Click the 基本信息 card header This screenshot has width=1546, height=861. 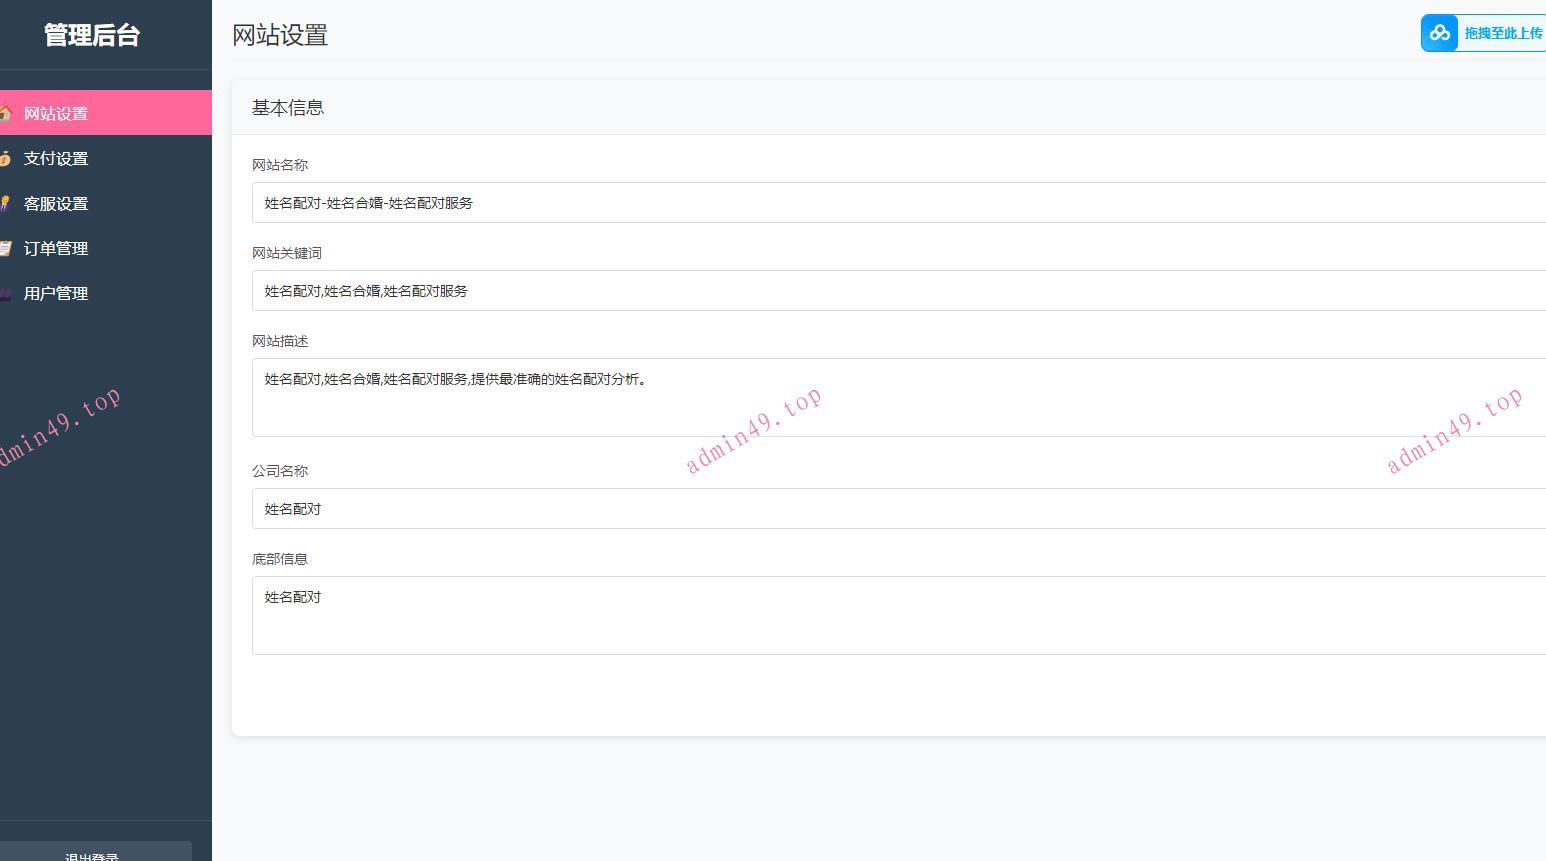tap(288, 108)
